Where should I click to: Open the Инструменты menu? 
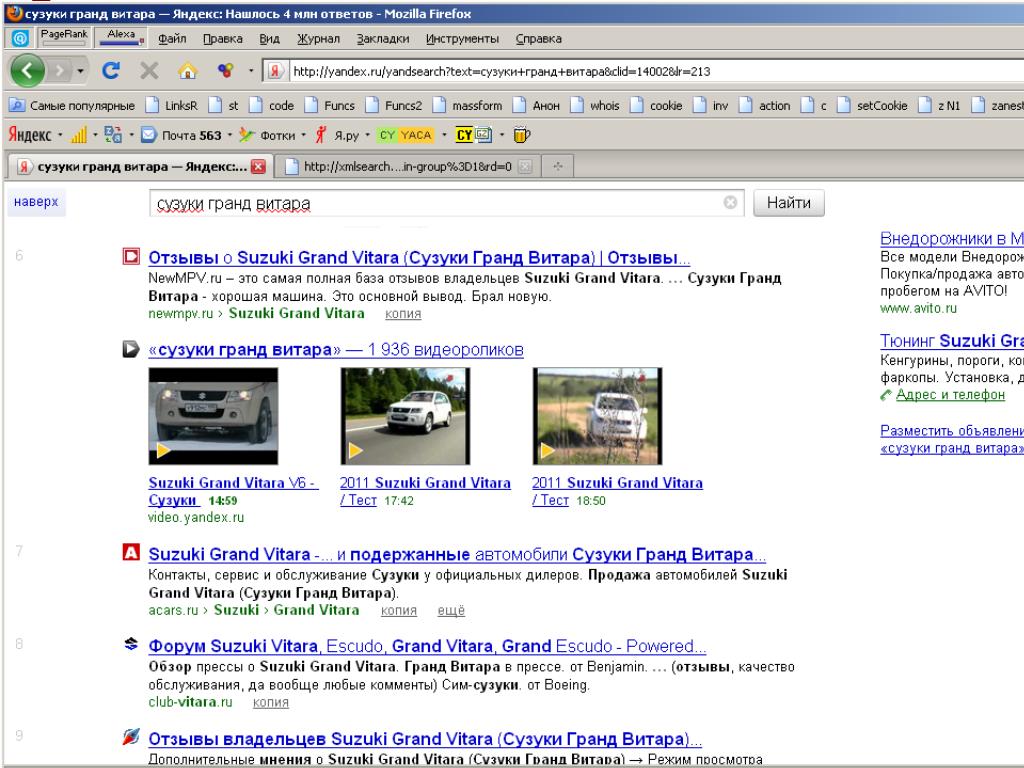(x=462, y=39)
